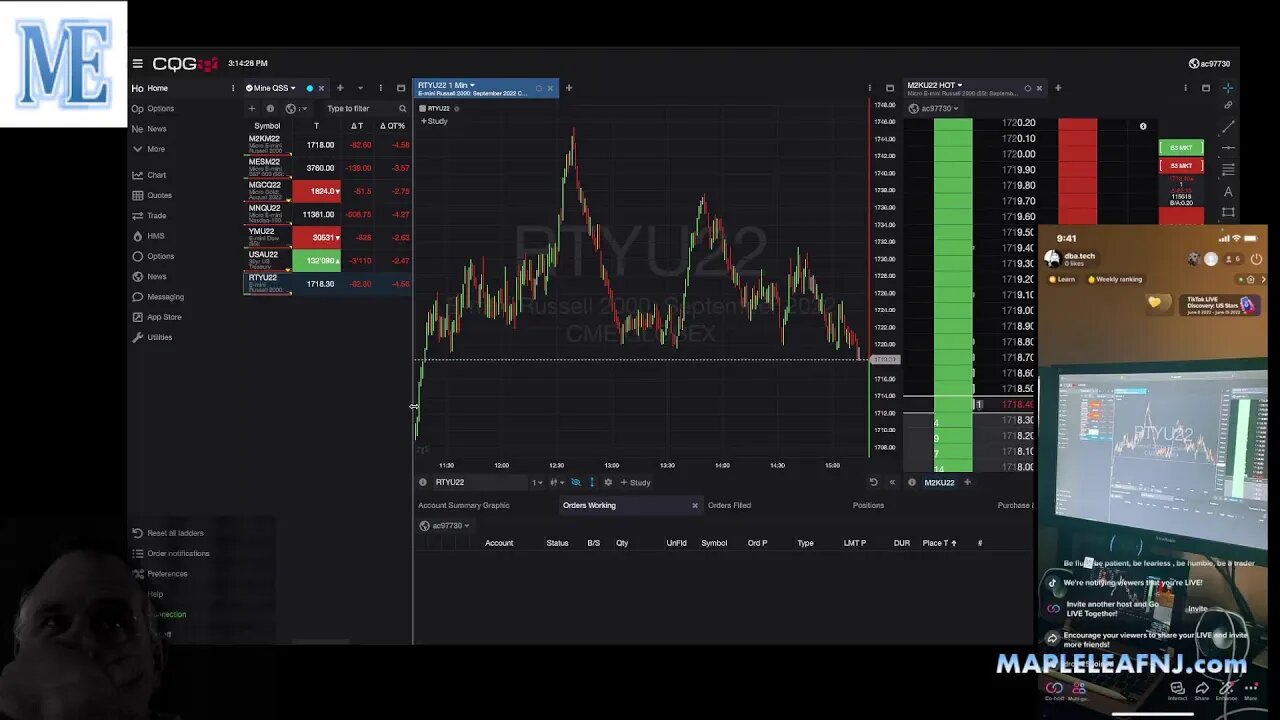
Task: Open News with the globe icon in sidebar
Action: coord(149,276)
